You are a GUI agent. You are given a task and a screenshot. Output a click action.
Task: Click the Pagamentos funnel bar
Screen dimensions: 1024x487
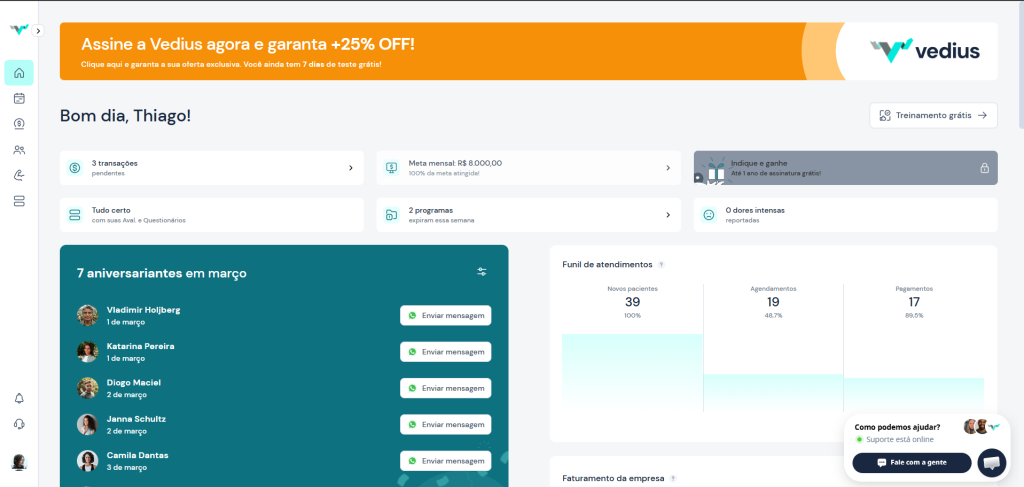[914, 395]
